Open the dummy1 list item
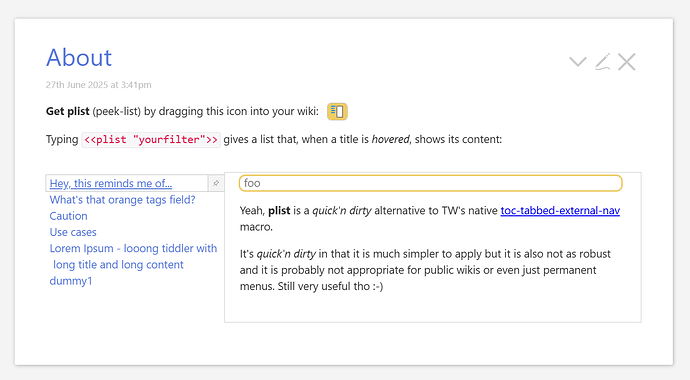This screenshot has height=380, width=690. [70, 281]
